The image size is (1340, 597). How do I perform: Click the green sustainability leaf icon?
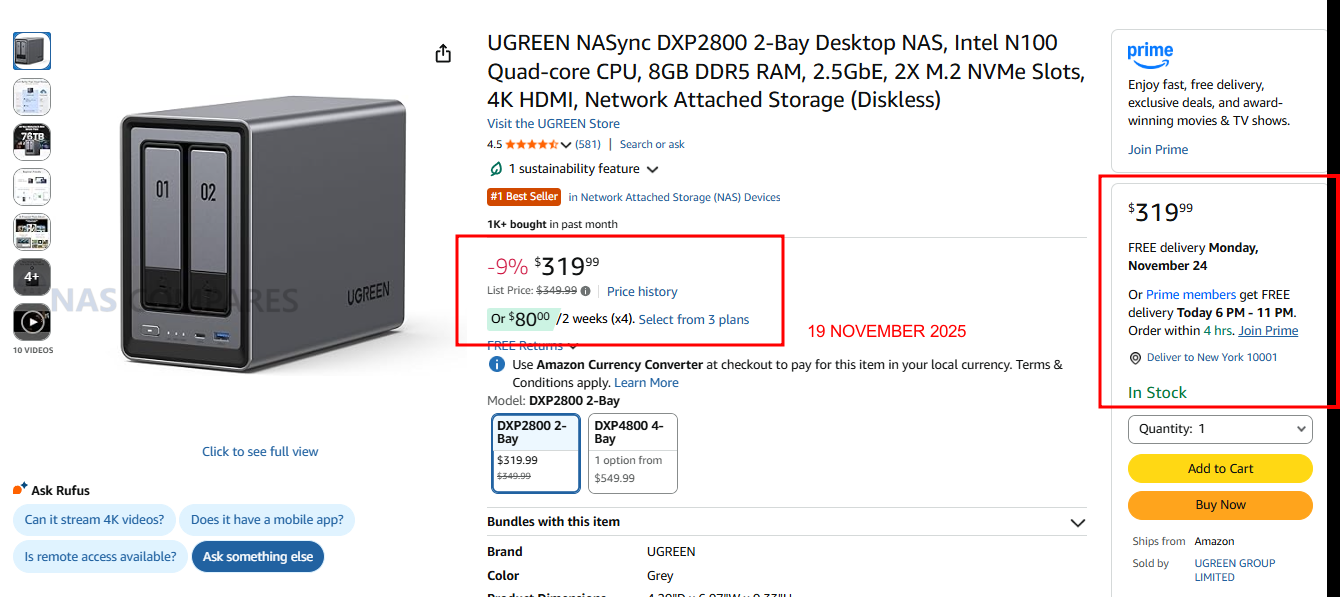496,169
